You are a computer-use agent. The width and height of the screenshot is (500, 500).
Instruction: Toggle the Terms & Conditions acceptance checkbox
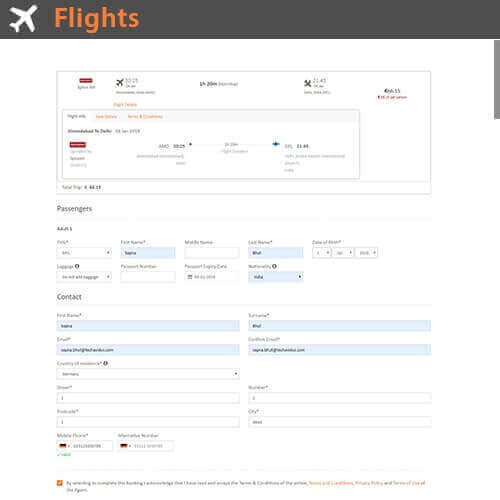coord(60,483)
